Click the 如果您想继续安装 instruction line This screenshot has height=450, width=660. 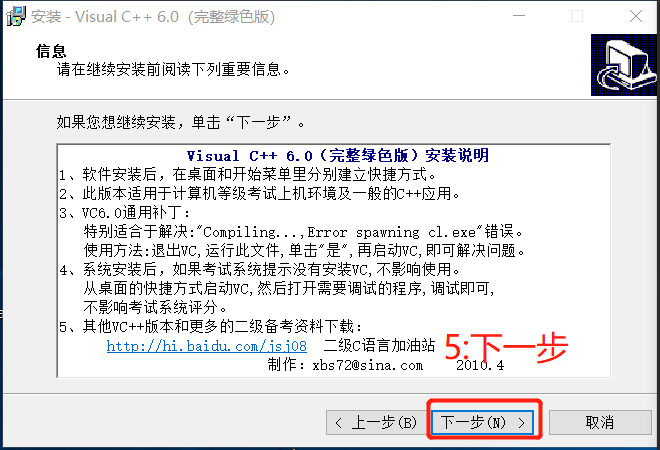181,122
